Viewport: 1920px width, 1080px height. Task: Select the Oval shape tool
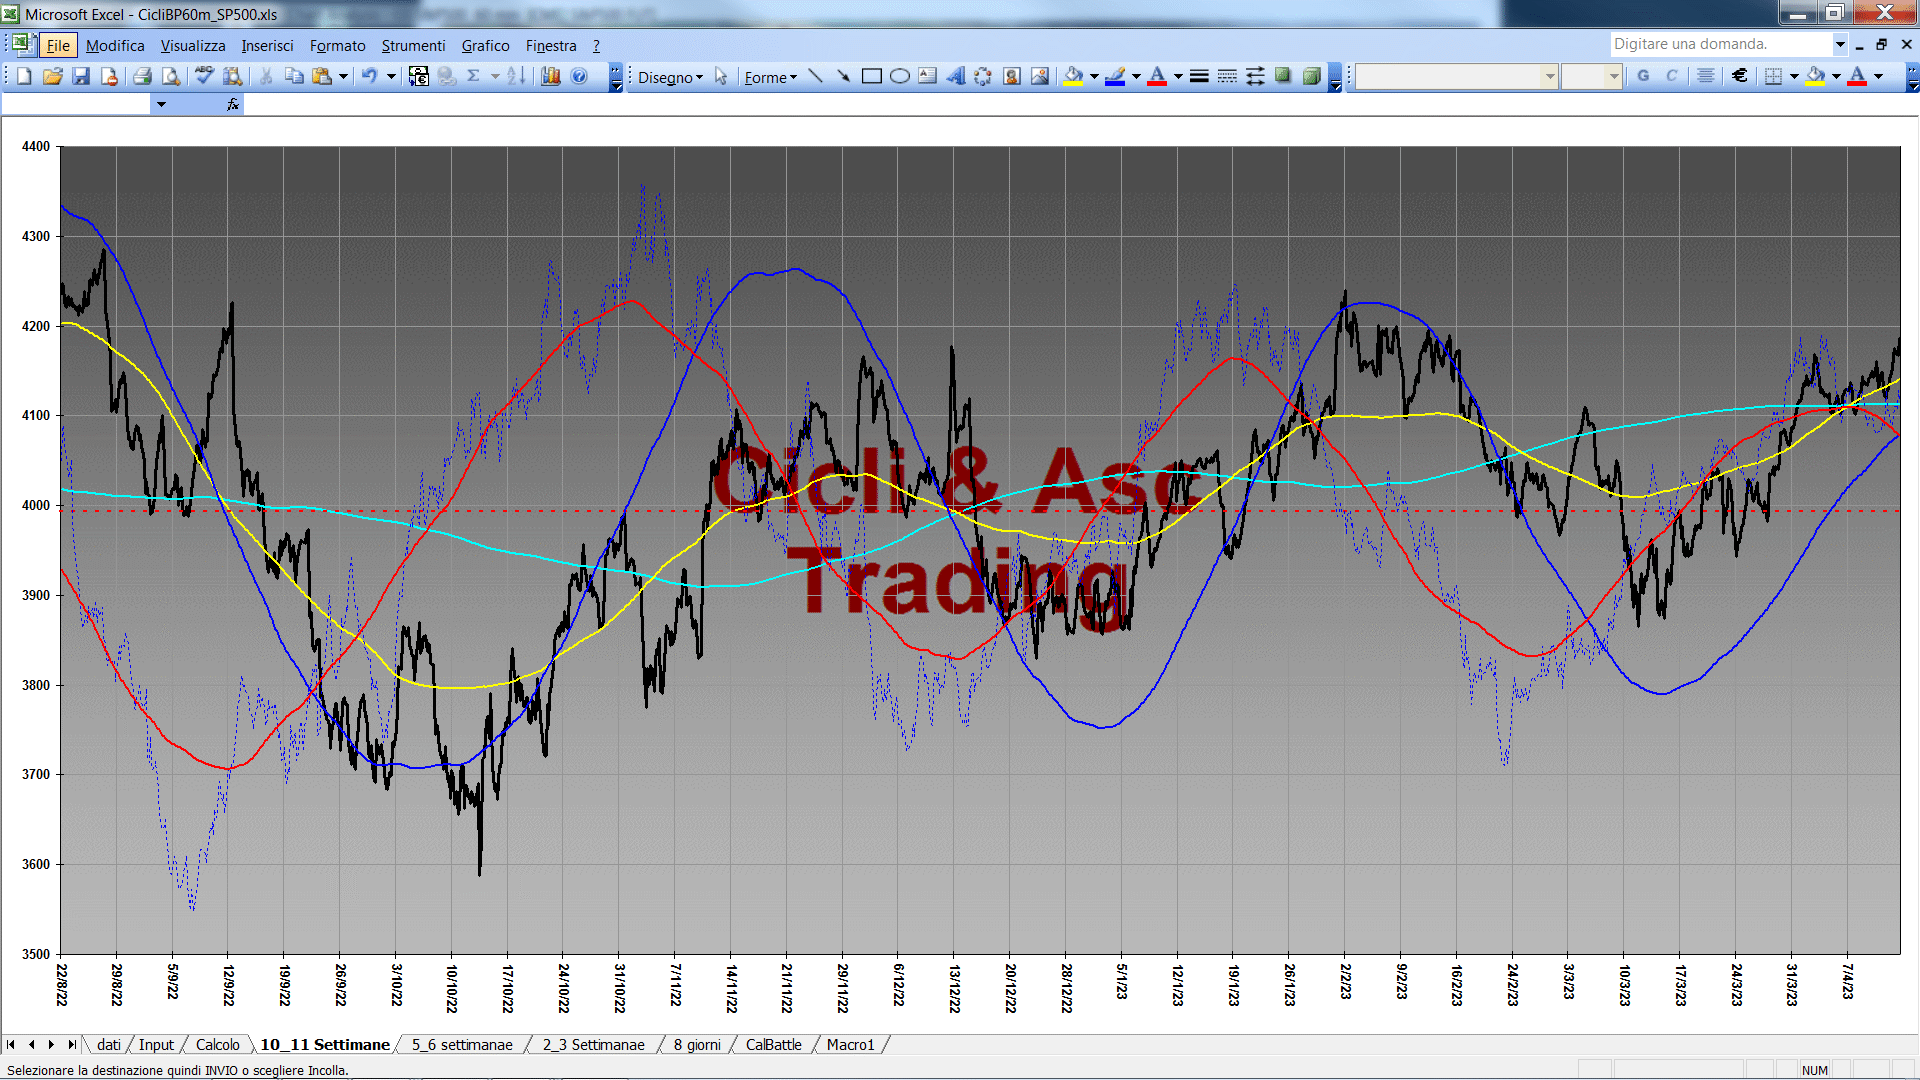(x=900, y=76)
